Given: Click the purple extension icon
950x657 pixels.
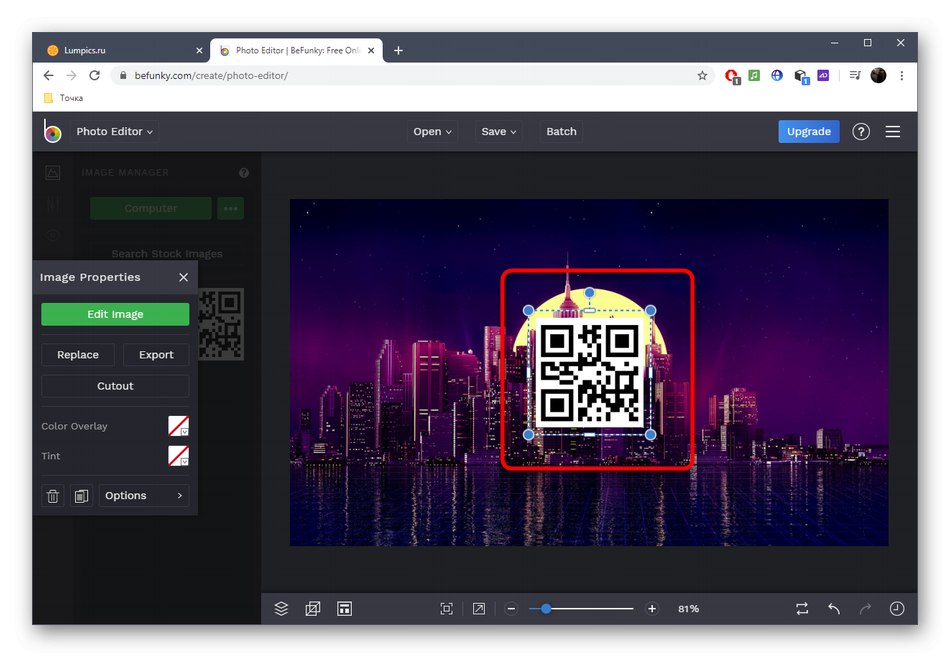Looking at the screenshot, I should pos(823,75).
